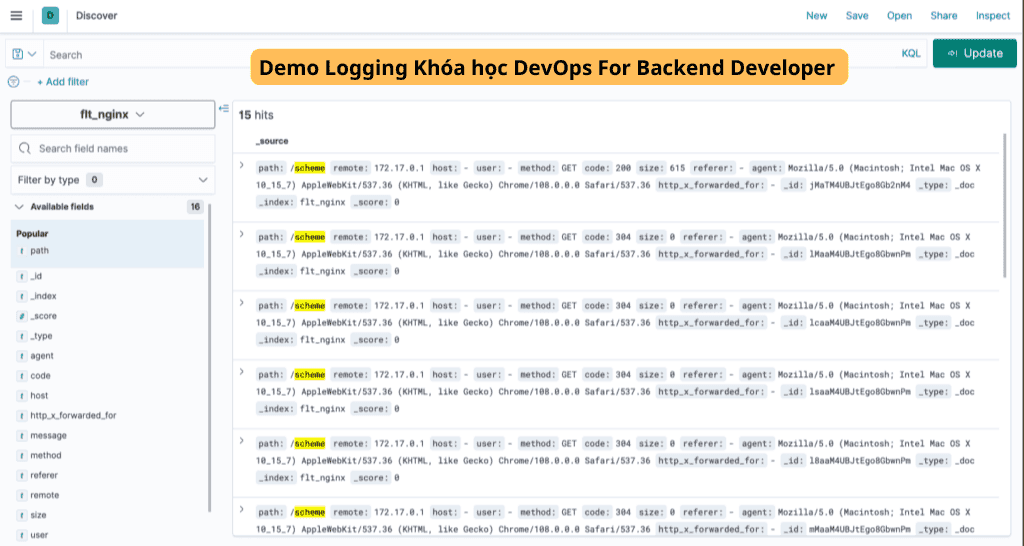Select the _id field name
This screenshot has height=546, width=1024.
(36, 276)
